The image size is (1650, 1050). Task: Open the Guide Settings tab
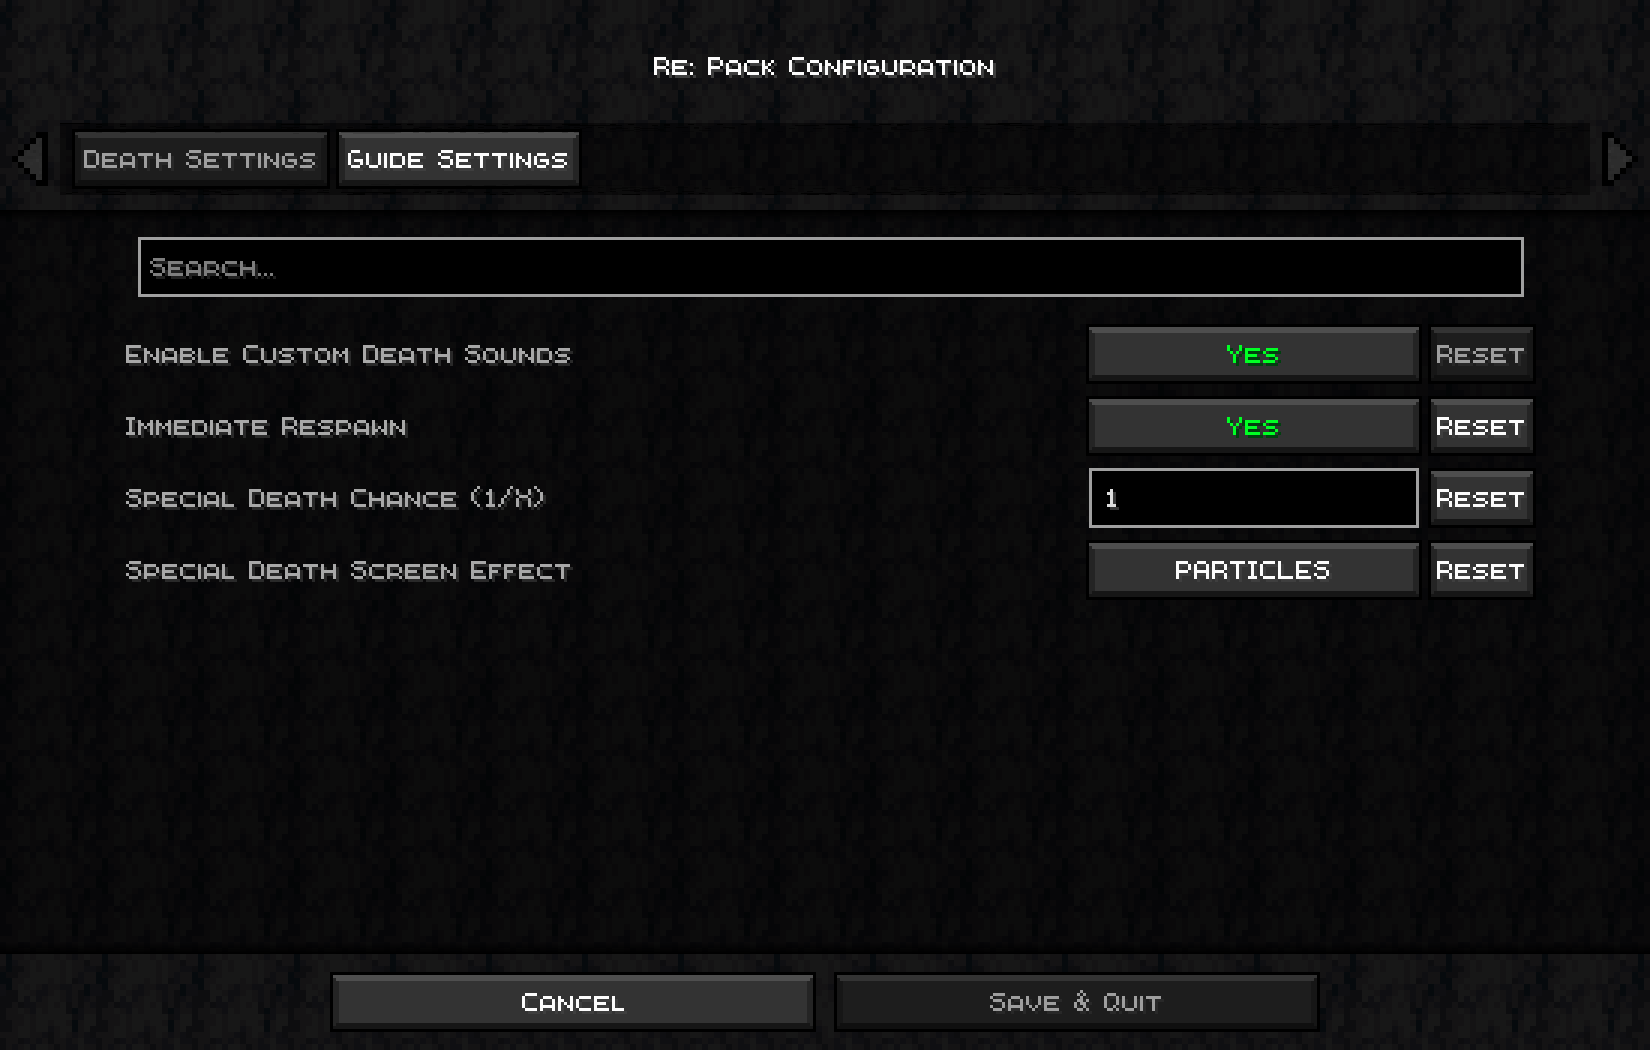(x=458, y=159)
